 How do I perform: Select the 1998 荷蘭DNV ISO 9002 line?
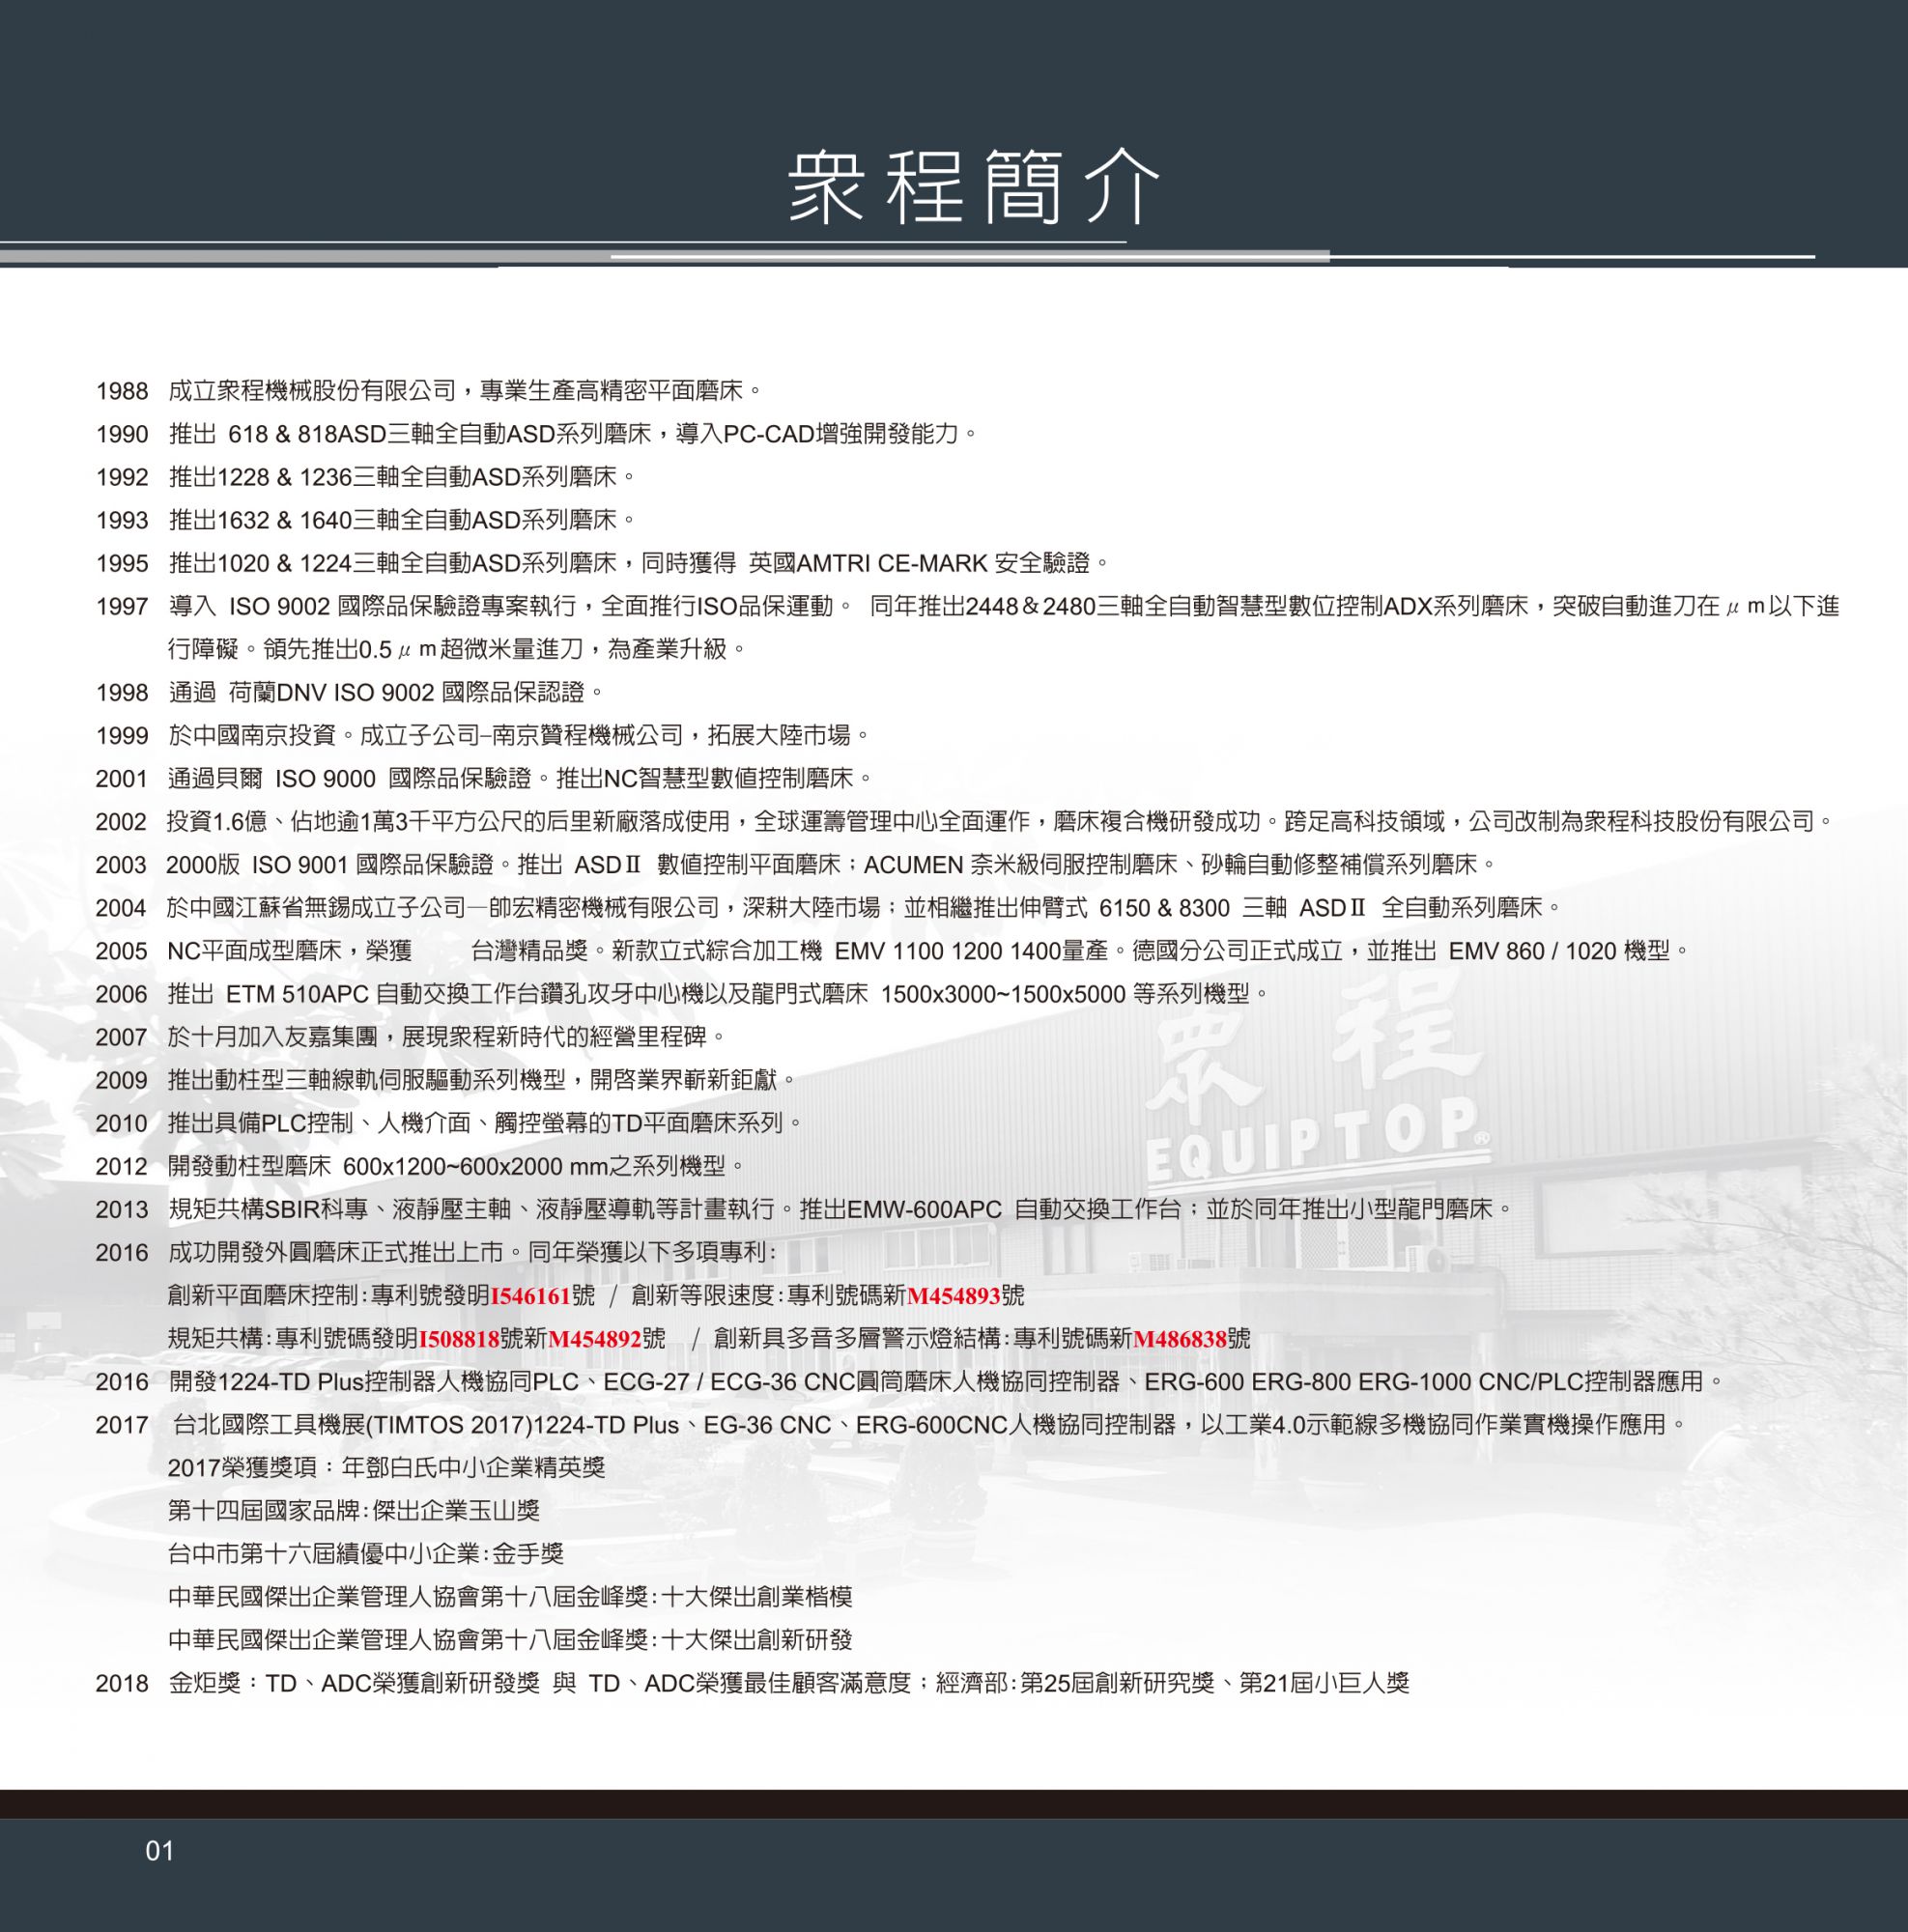pos(350,692)
